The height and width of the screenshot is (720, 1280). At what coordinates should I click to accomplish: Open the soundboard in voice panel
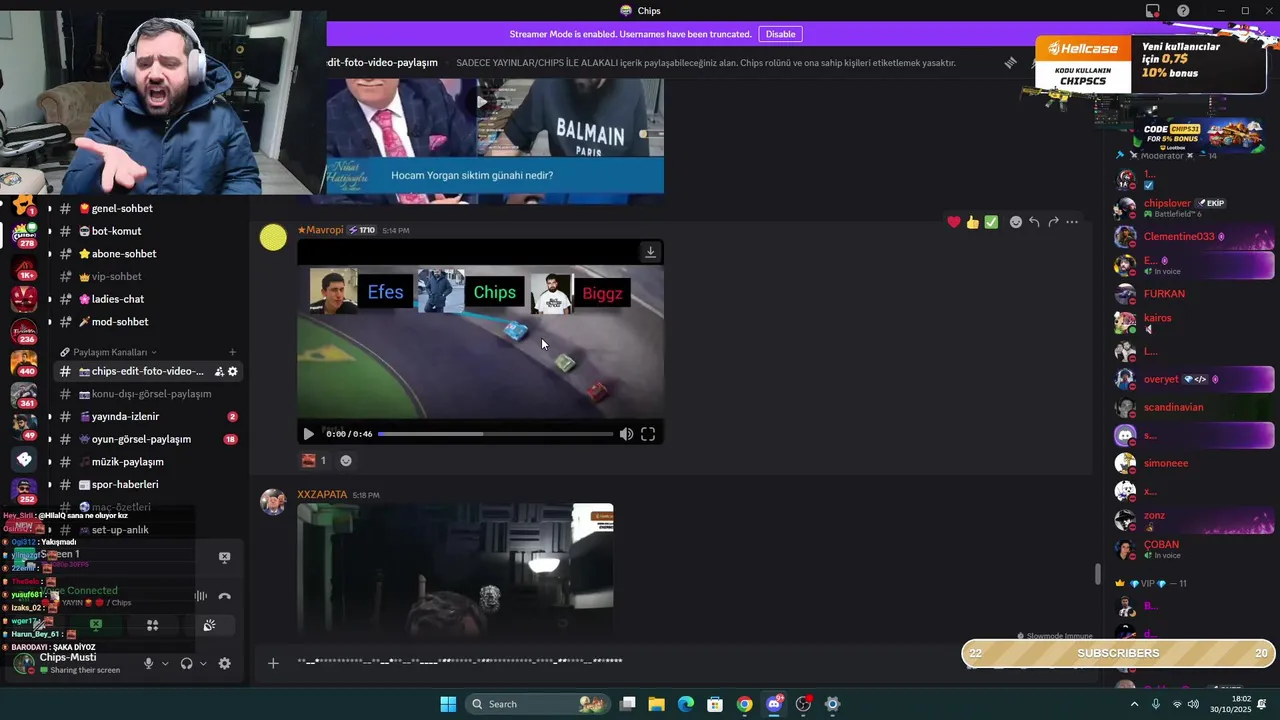209,625
